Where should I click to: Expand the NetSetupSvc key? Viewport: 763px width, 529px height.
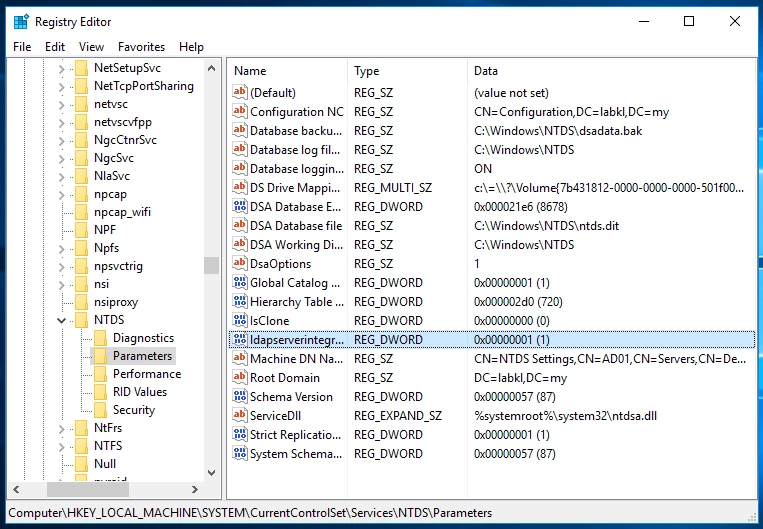pyautogui.click(x=61, y=69)
